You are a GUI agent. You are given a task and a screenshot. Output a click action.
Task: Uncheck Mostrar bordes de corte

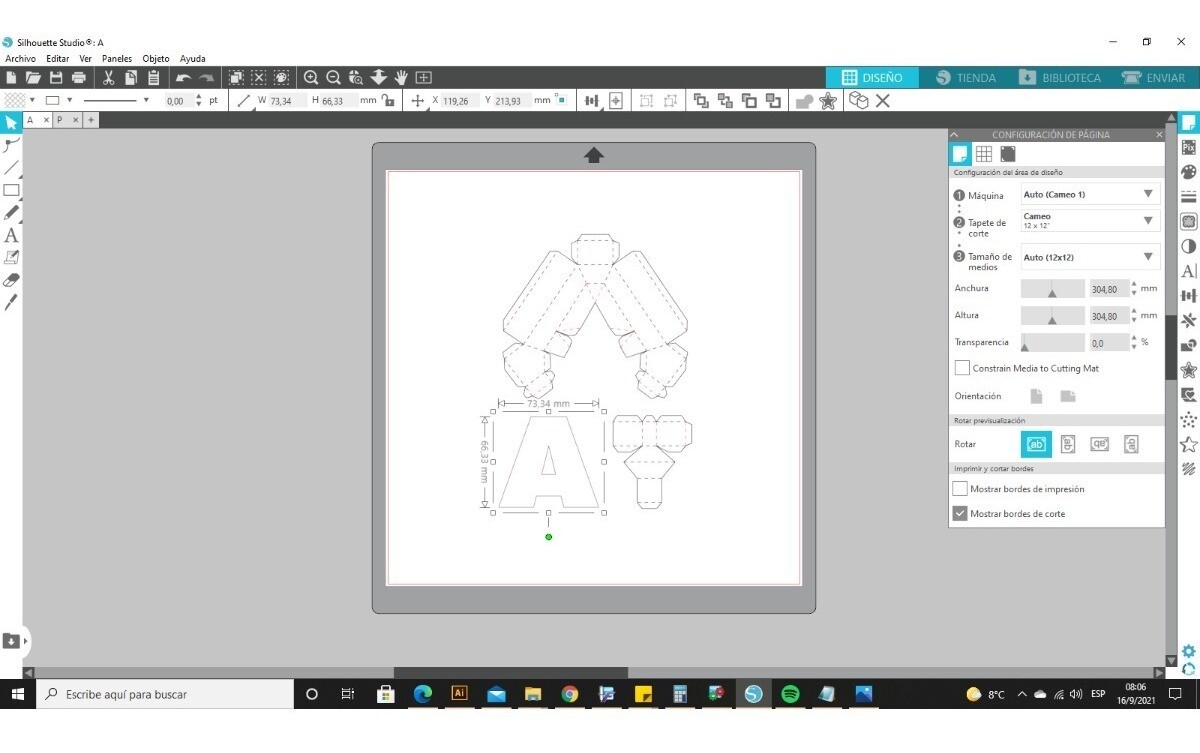(x=960, y=514)
